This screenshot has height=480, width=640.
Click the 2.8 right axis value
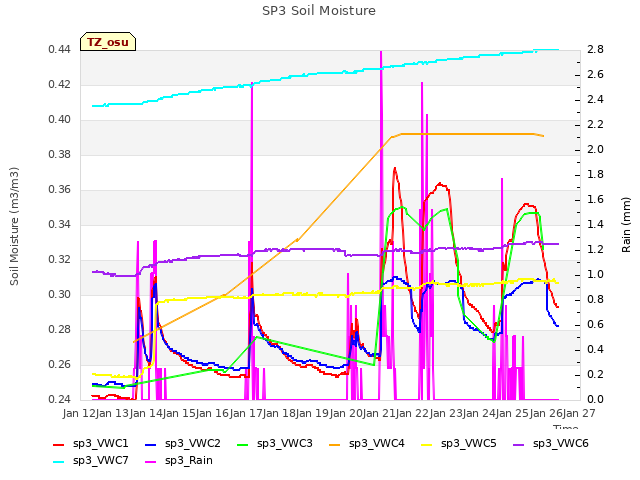595,50
